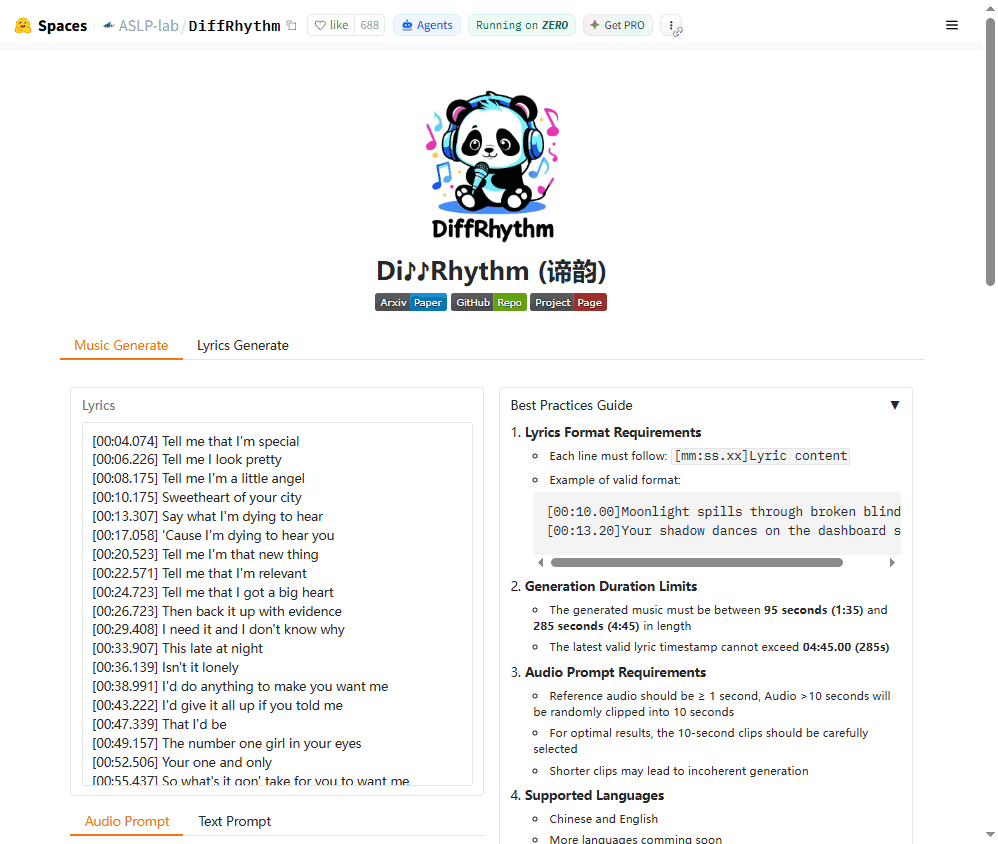Open the Project Page badge
The width and height of the screenshot is (998, 844).
(568, 302)
